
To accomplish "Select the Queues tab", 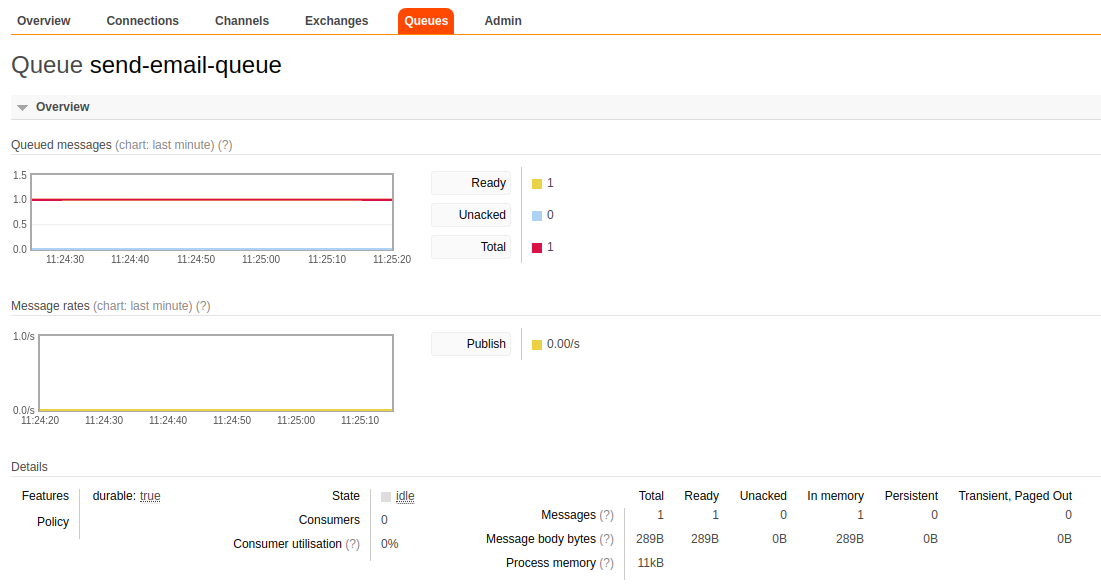I will click(x=426, y=21).
